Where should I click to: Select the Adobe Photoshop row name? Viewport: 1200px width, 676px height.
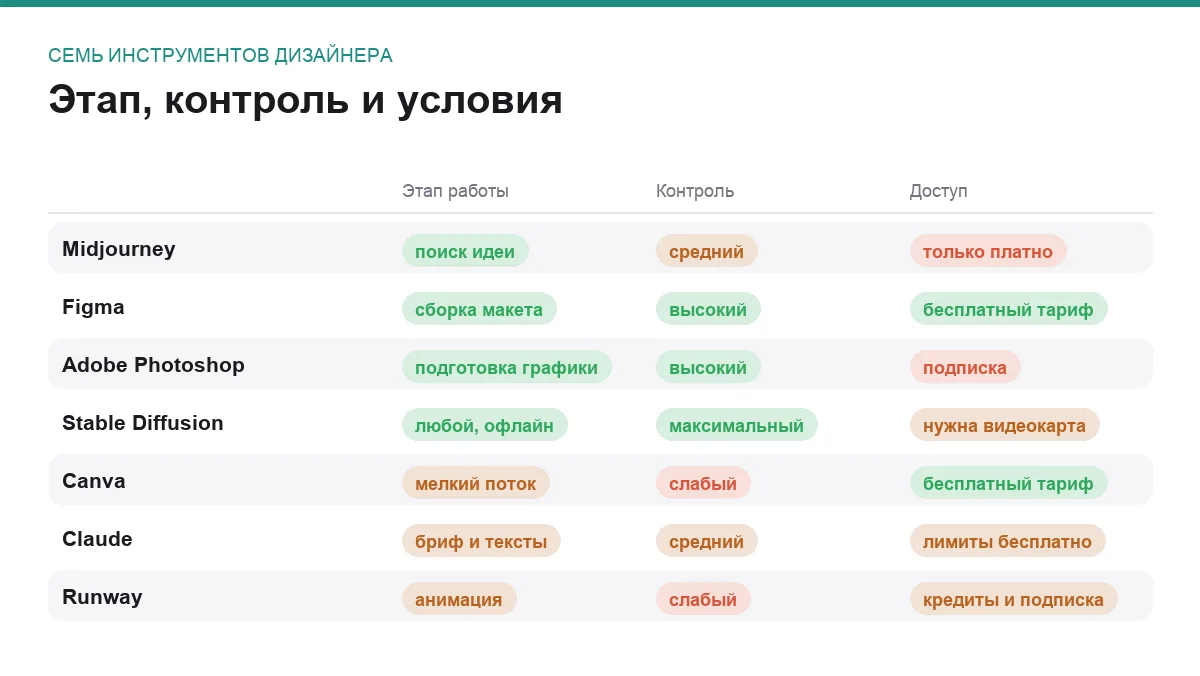click(153, 365)
